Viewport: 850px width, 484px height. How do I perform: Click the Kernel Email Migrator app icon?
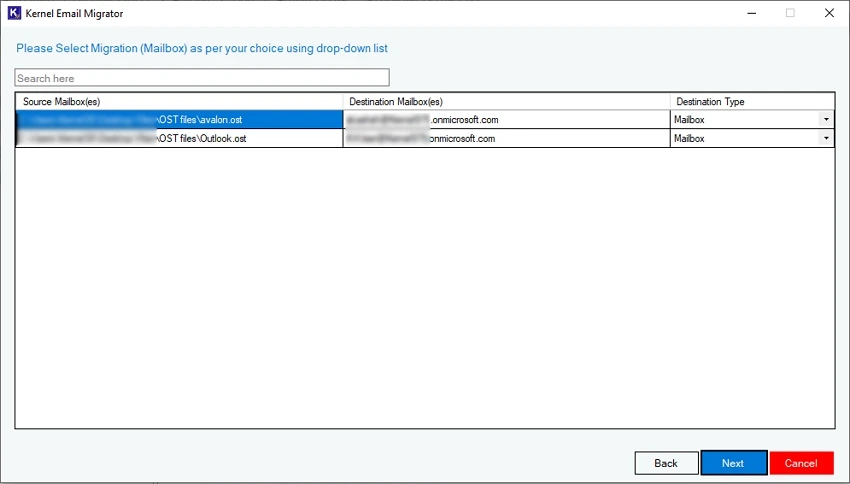[x=14, y=13]
